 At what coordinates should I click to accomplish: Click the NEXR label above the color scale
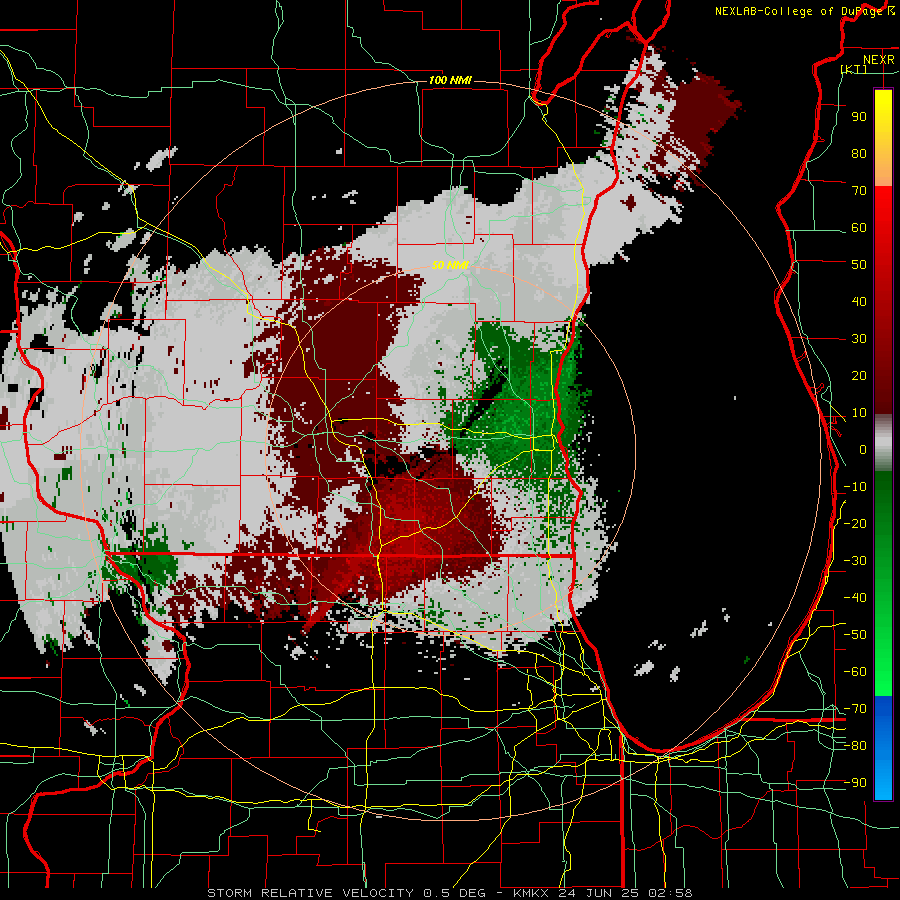pyautogui.click(x=878, y=60)
